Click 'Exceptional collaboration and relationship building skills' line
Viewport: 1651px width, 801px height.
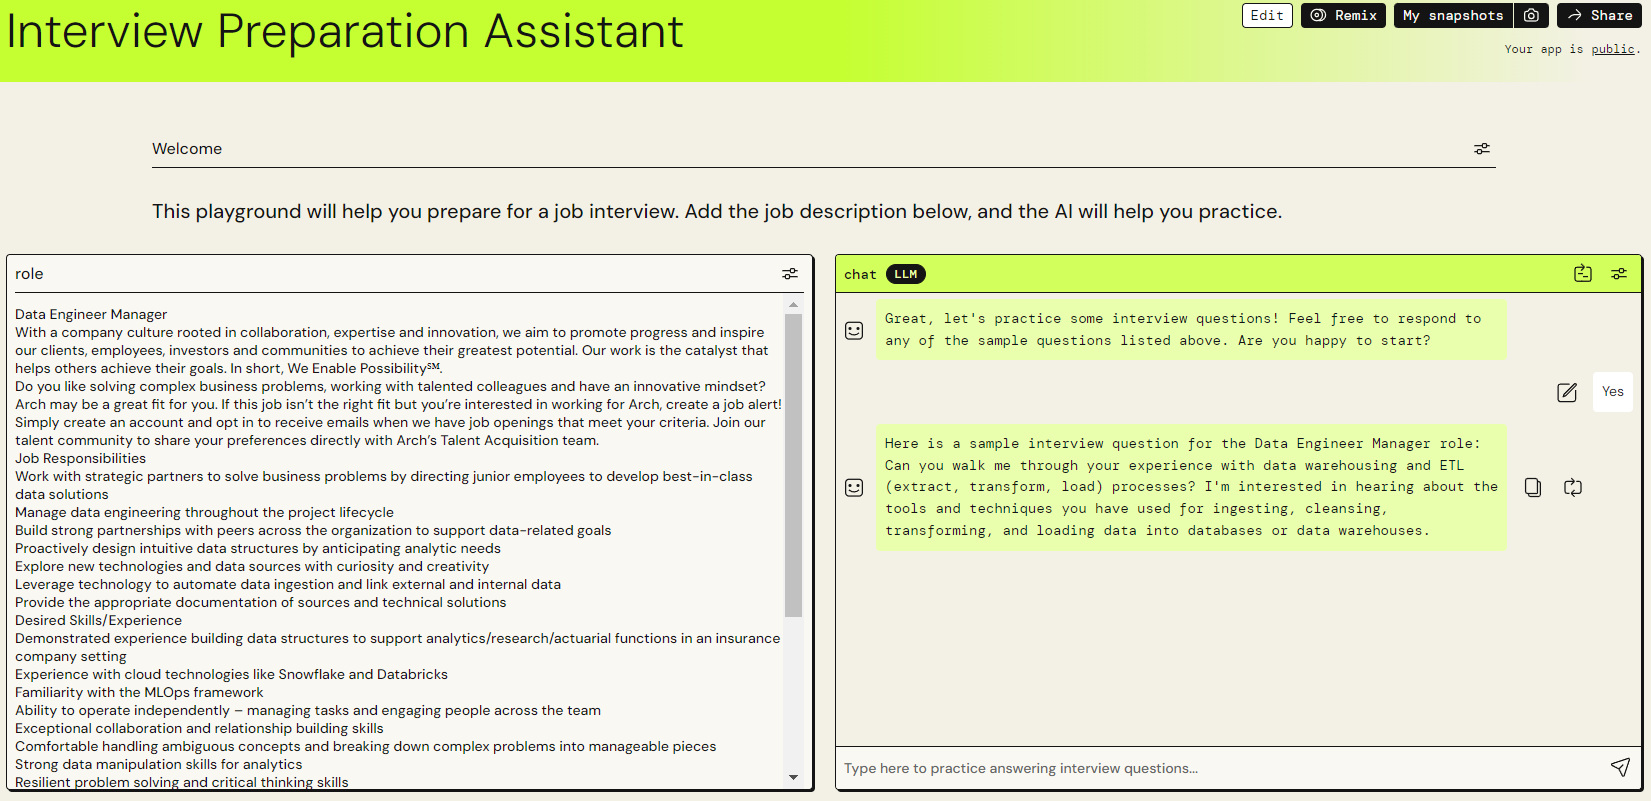(x=199, y=728)
